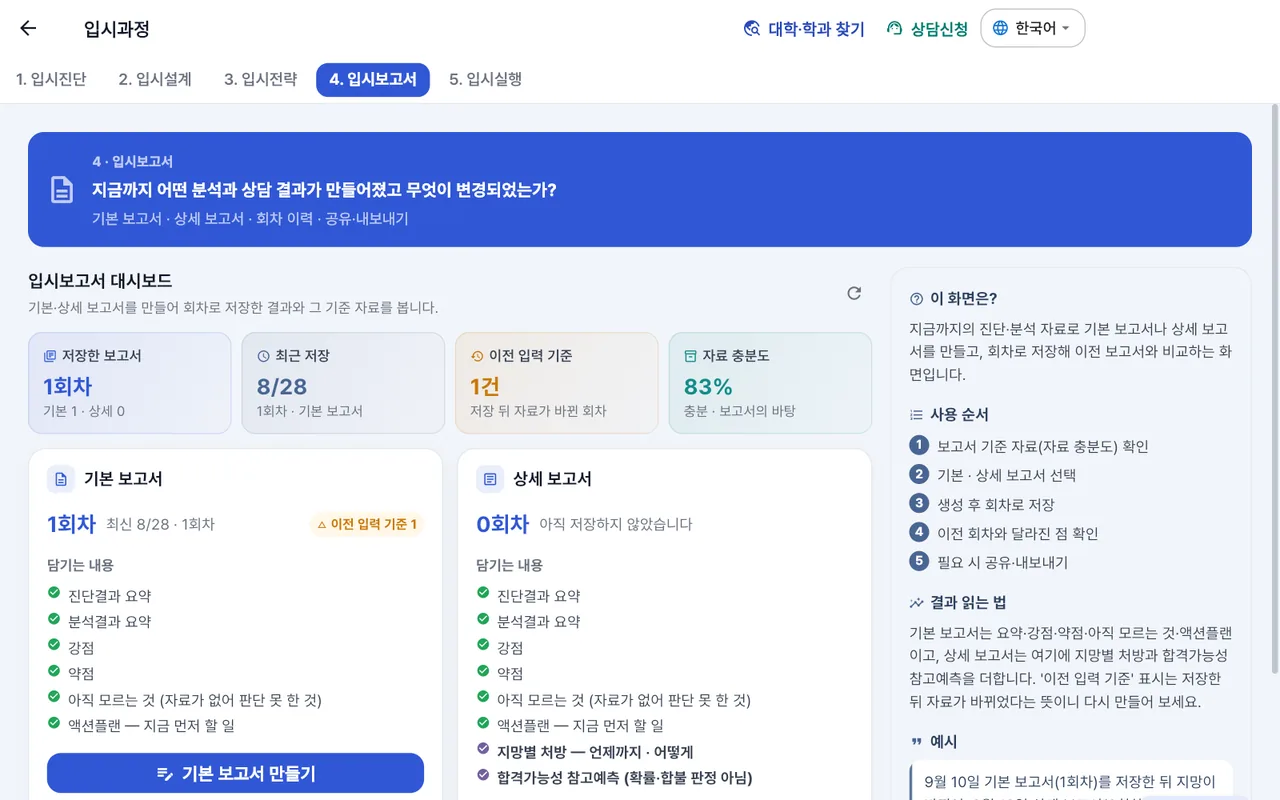This screenshot has height=800, width=1280.
Task: Click the 이전 입력 기준 1 warning badge
Action: 366,524
